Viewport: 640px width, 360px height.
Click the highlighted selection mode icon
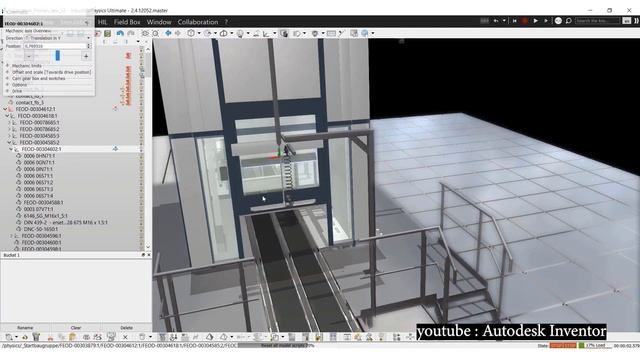pos(284,33)
